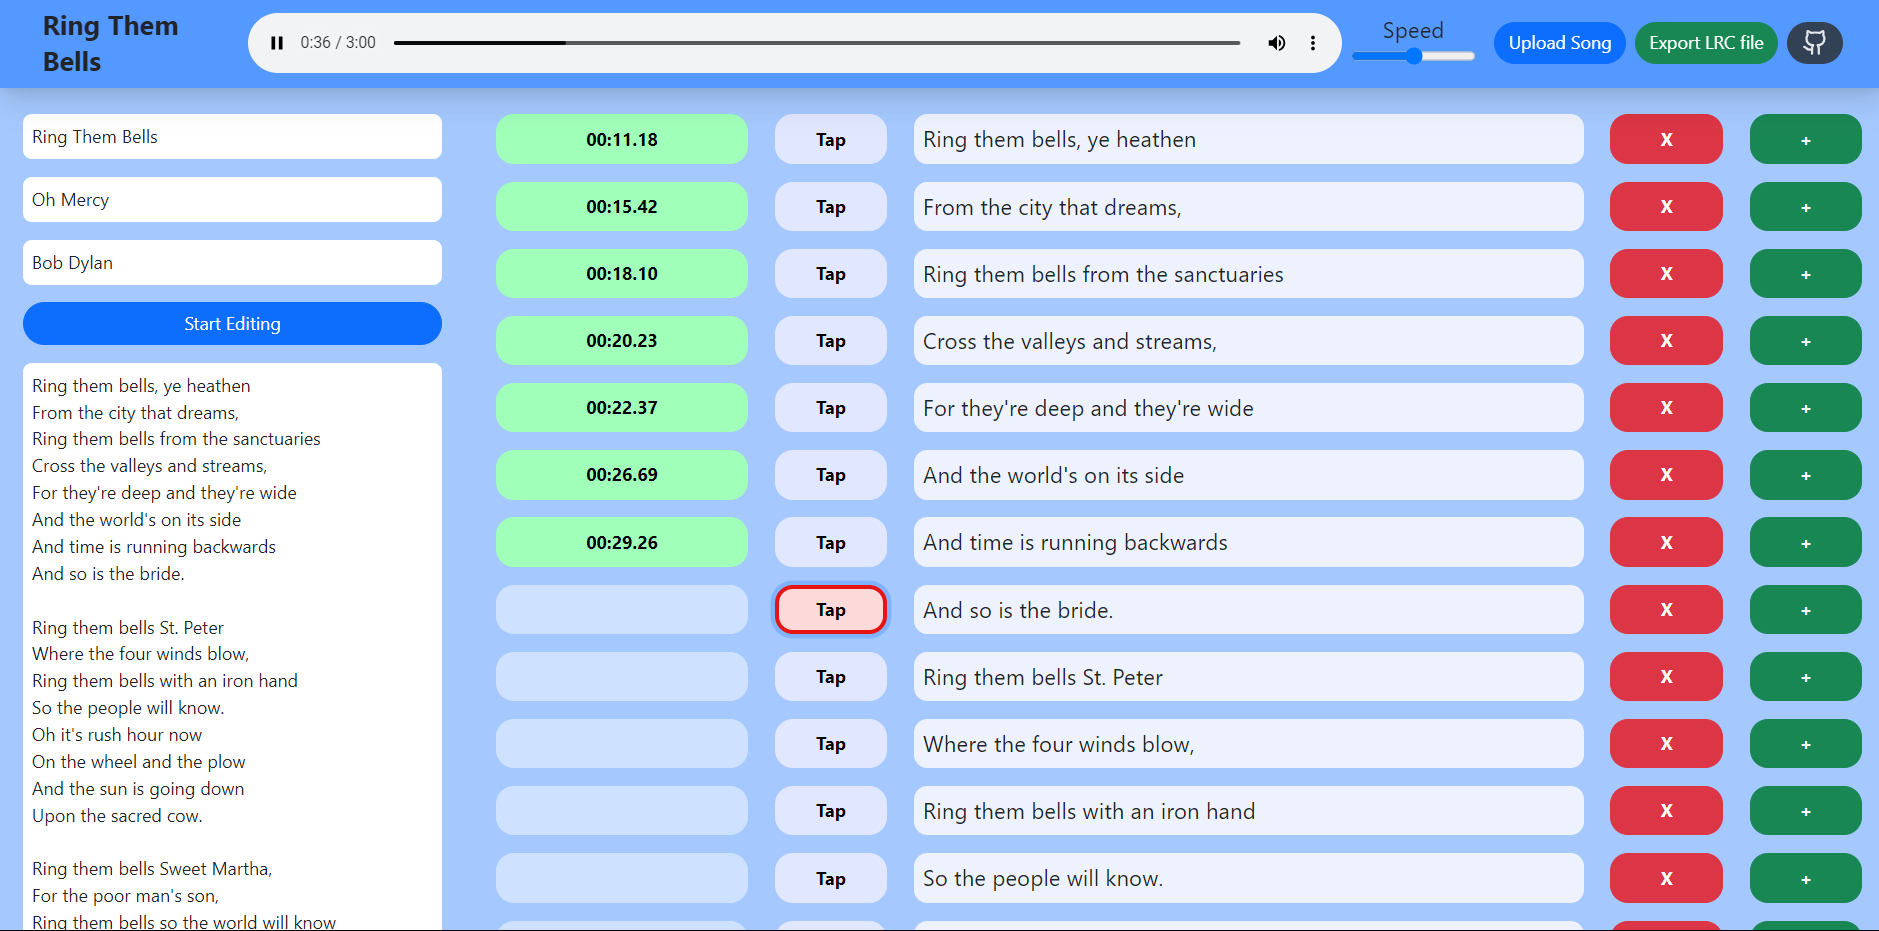Edit lyric text 'Ring them bells, ye heathen'
The image size is (1879, 931).
1249,139
